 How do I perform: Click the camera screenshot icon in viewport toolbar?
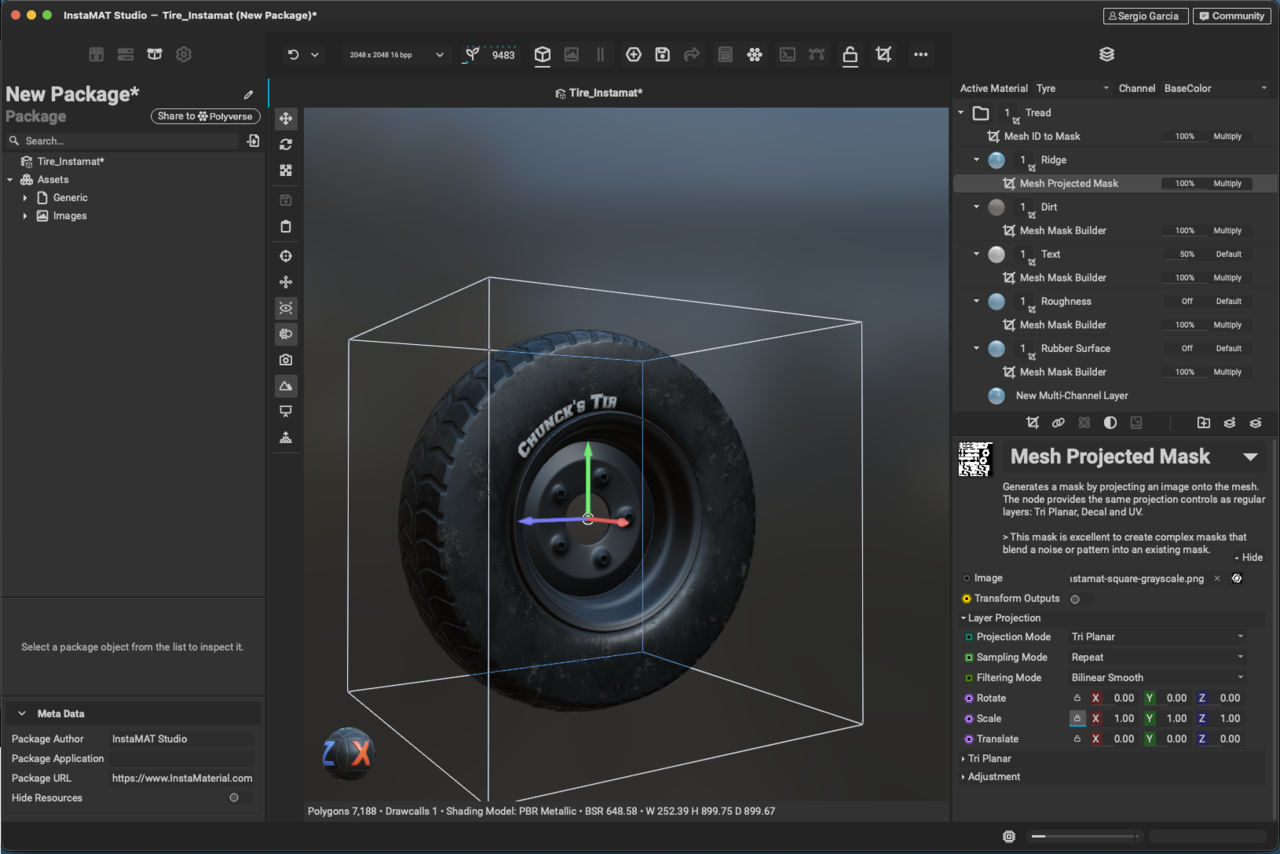pos(286,360)
